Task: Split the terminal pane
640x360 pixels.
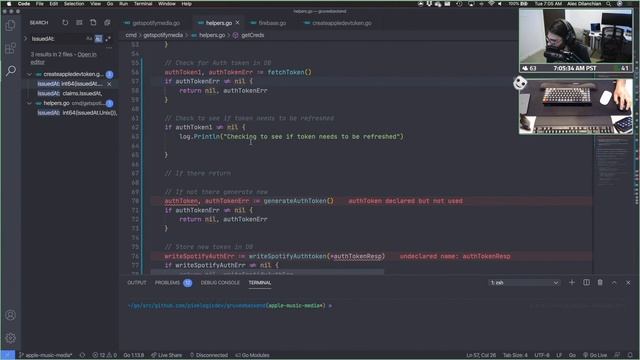Action: [x=586, y=282]
